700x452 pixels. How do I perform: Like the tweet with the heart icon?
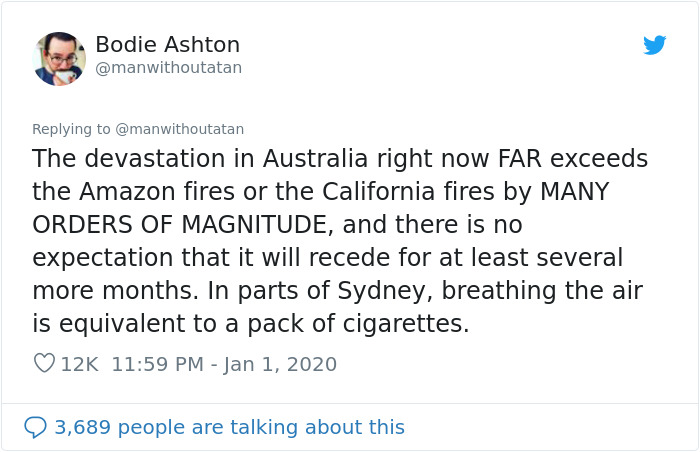click(x=44, y=364)
